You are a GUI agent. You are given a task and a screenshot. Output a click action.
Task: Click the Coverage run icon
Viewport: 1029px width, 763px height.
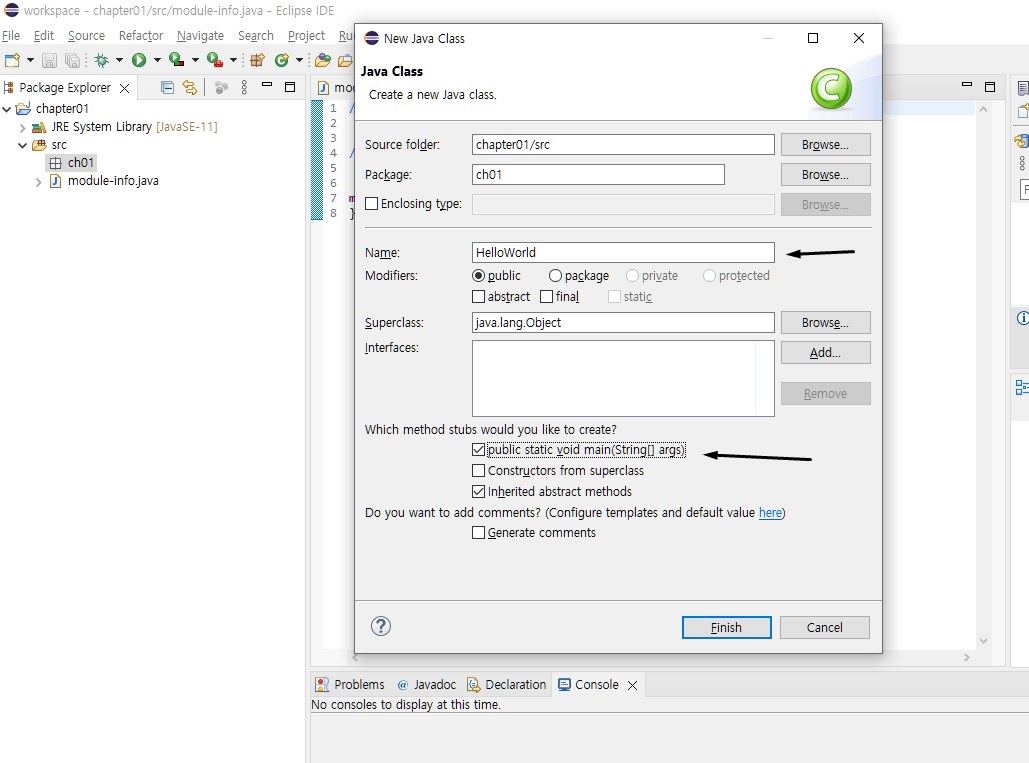176,60
